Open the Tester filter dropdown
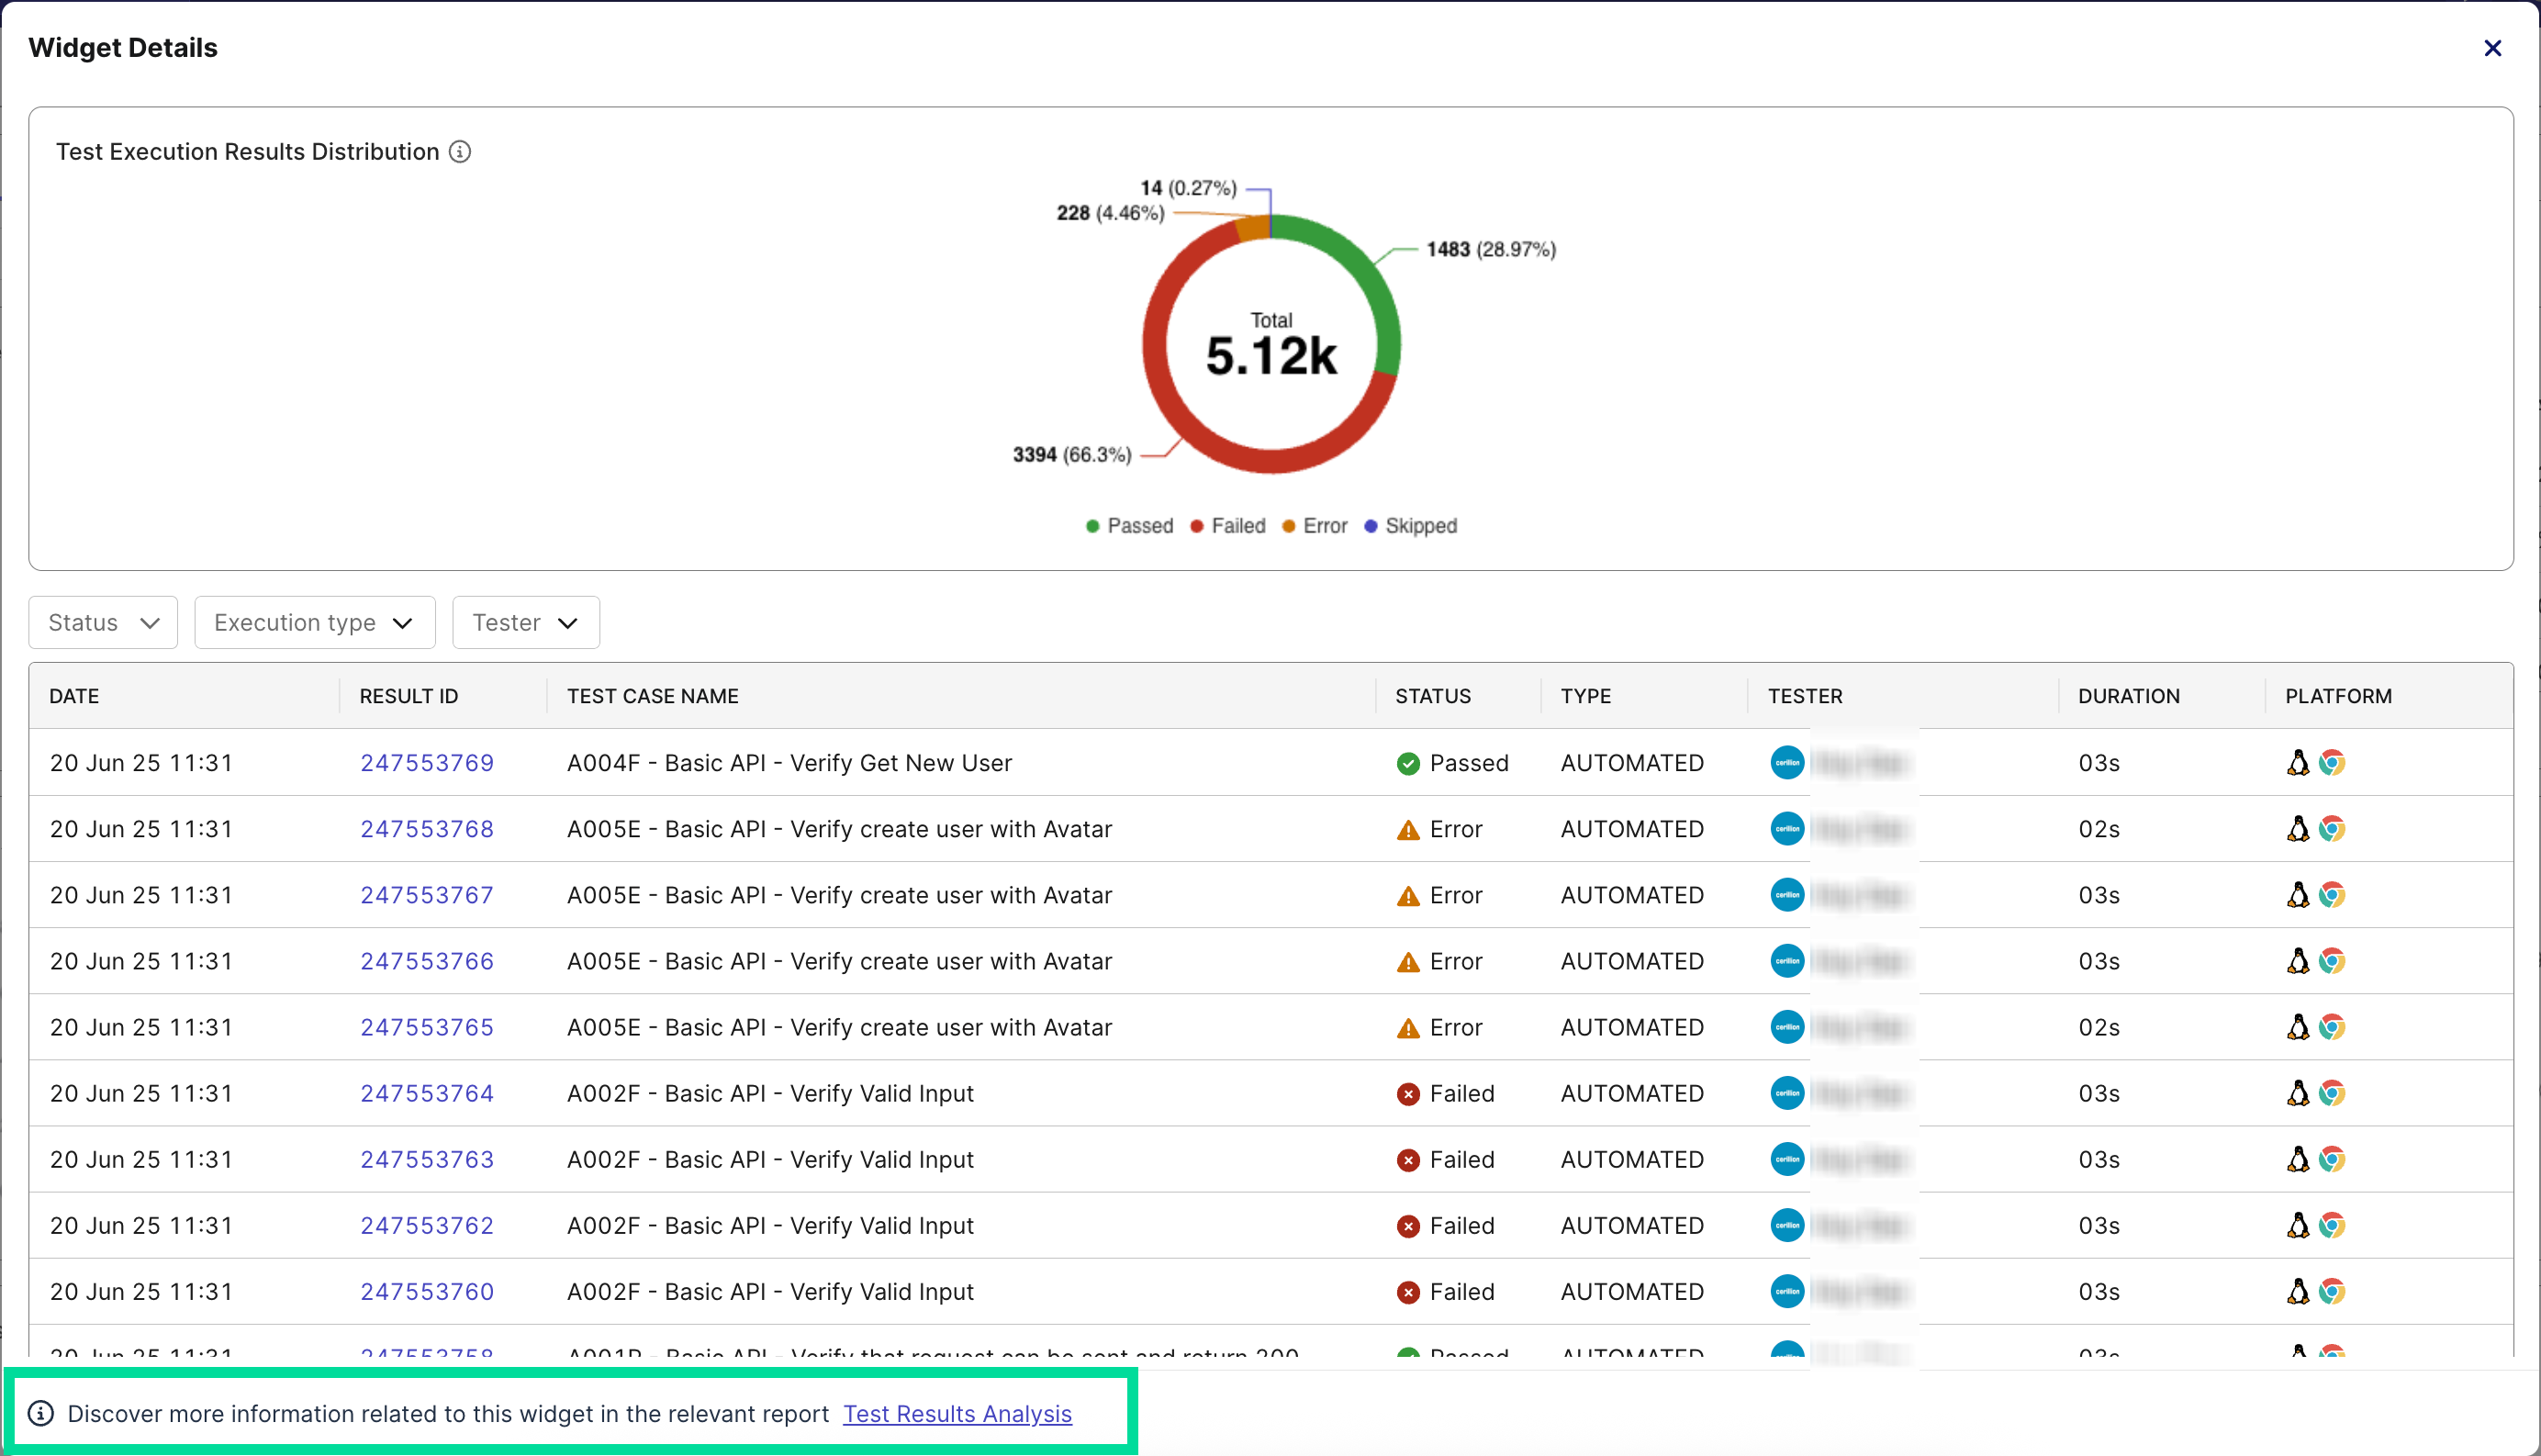2541x1456 pixels. 525,622
